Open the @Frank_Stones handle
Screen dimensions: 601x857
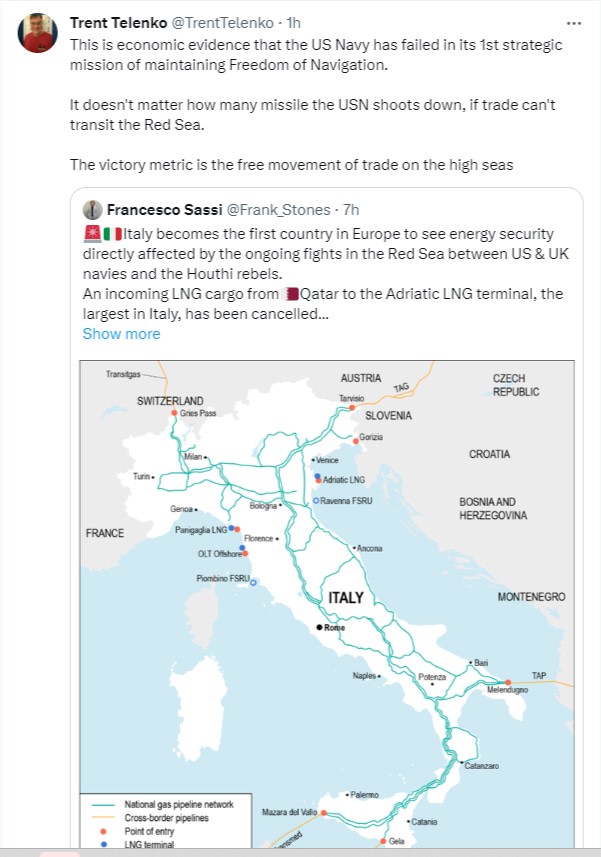coord(278,210)
